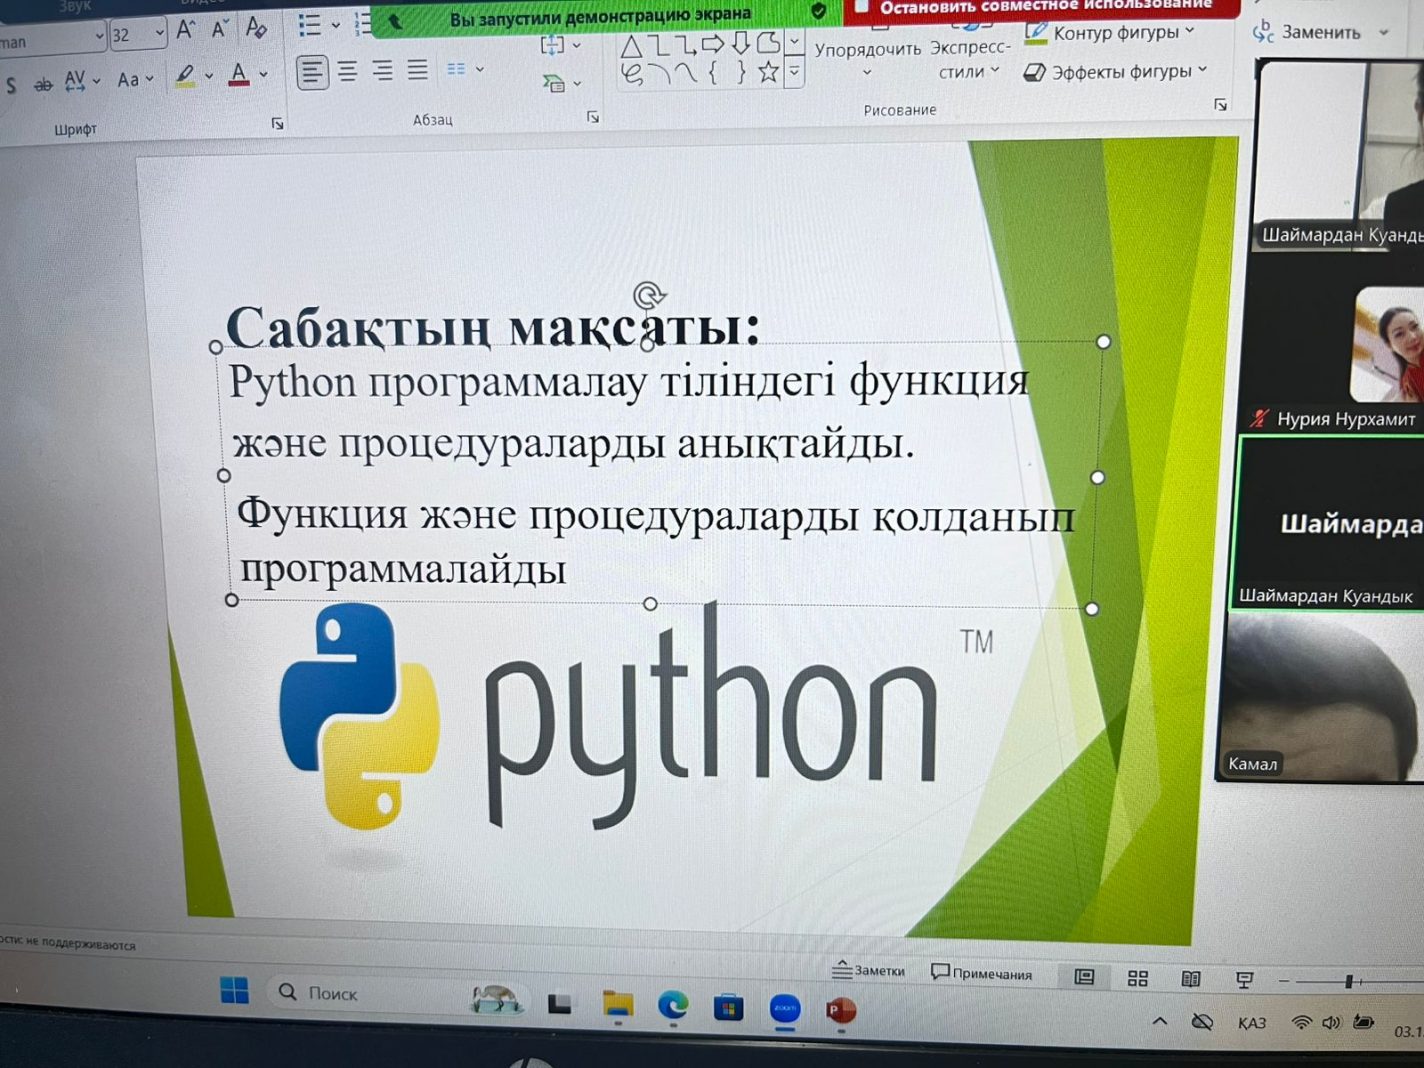Screen dimensions: 1424x1068
Task: Expand the Контур фигуры dropdown
Action: (1190, 32)
